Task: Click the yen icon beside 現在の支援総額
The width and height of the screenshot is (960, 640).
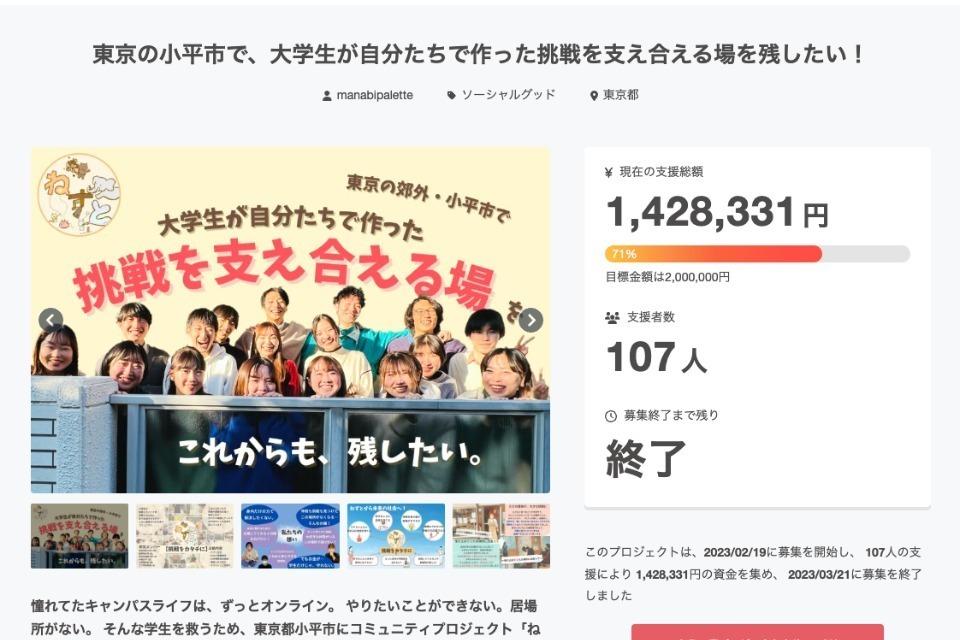Action: click(x=609, y=173)
